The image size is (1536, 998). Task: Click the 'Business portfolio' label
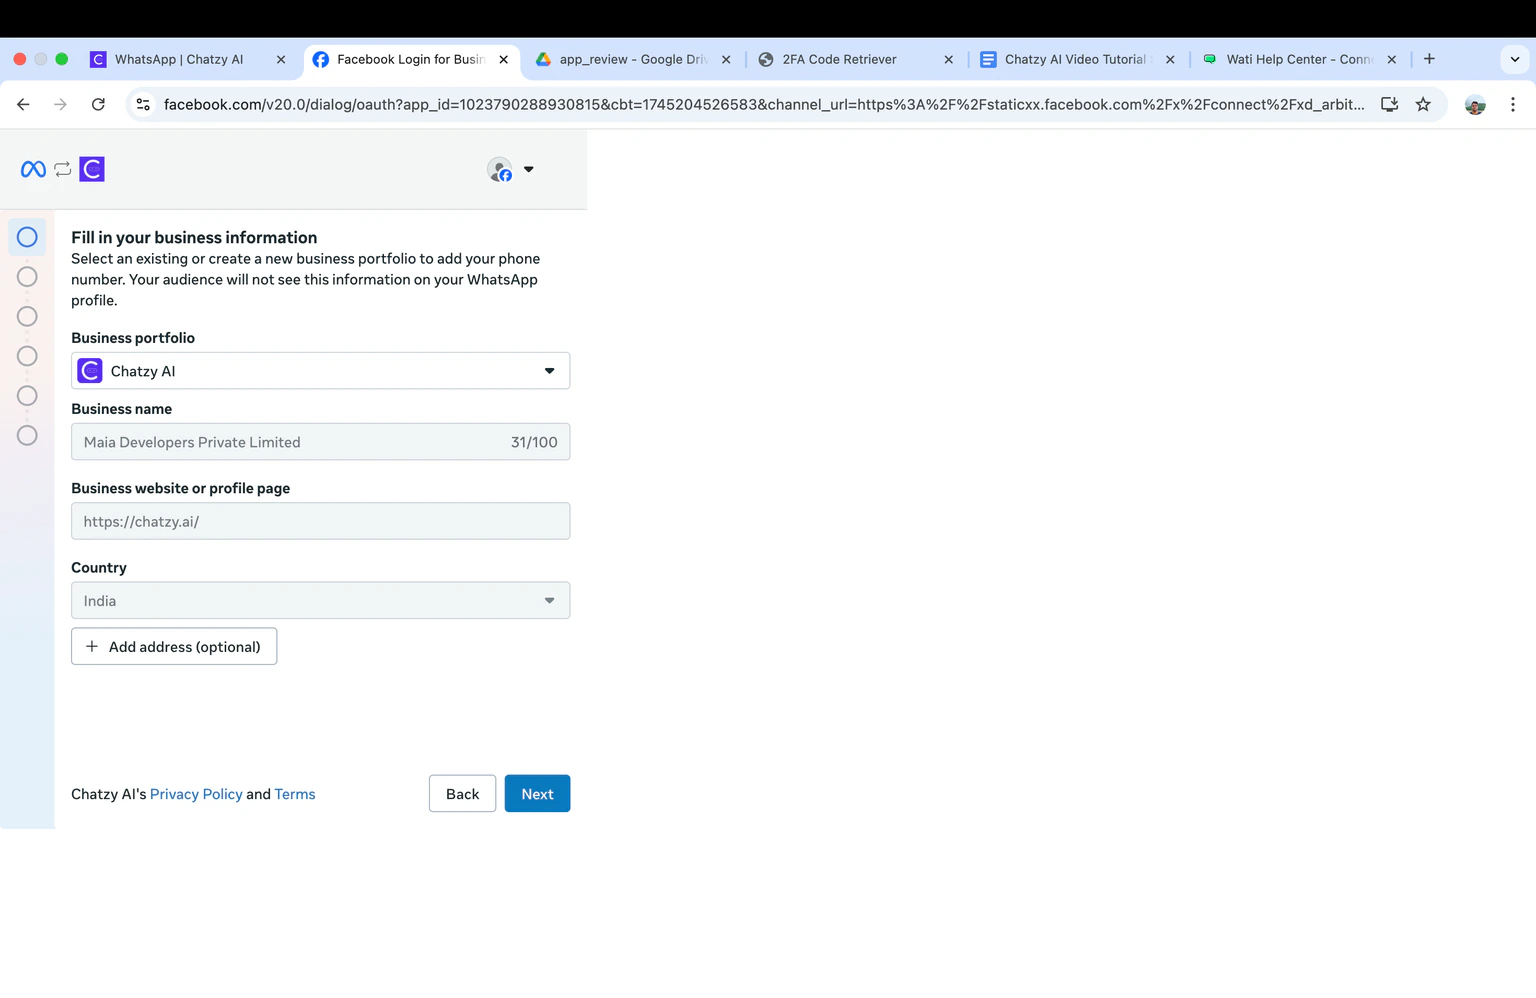point(133,338)
